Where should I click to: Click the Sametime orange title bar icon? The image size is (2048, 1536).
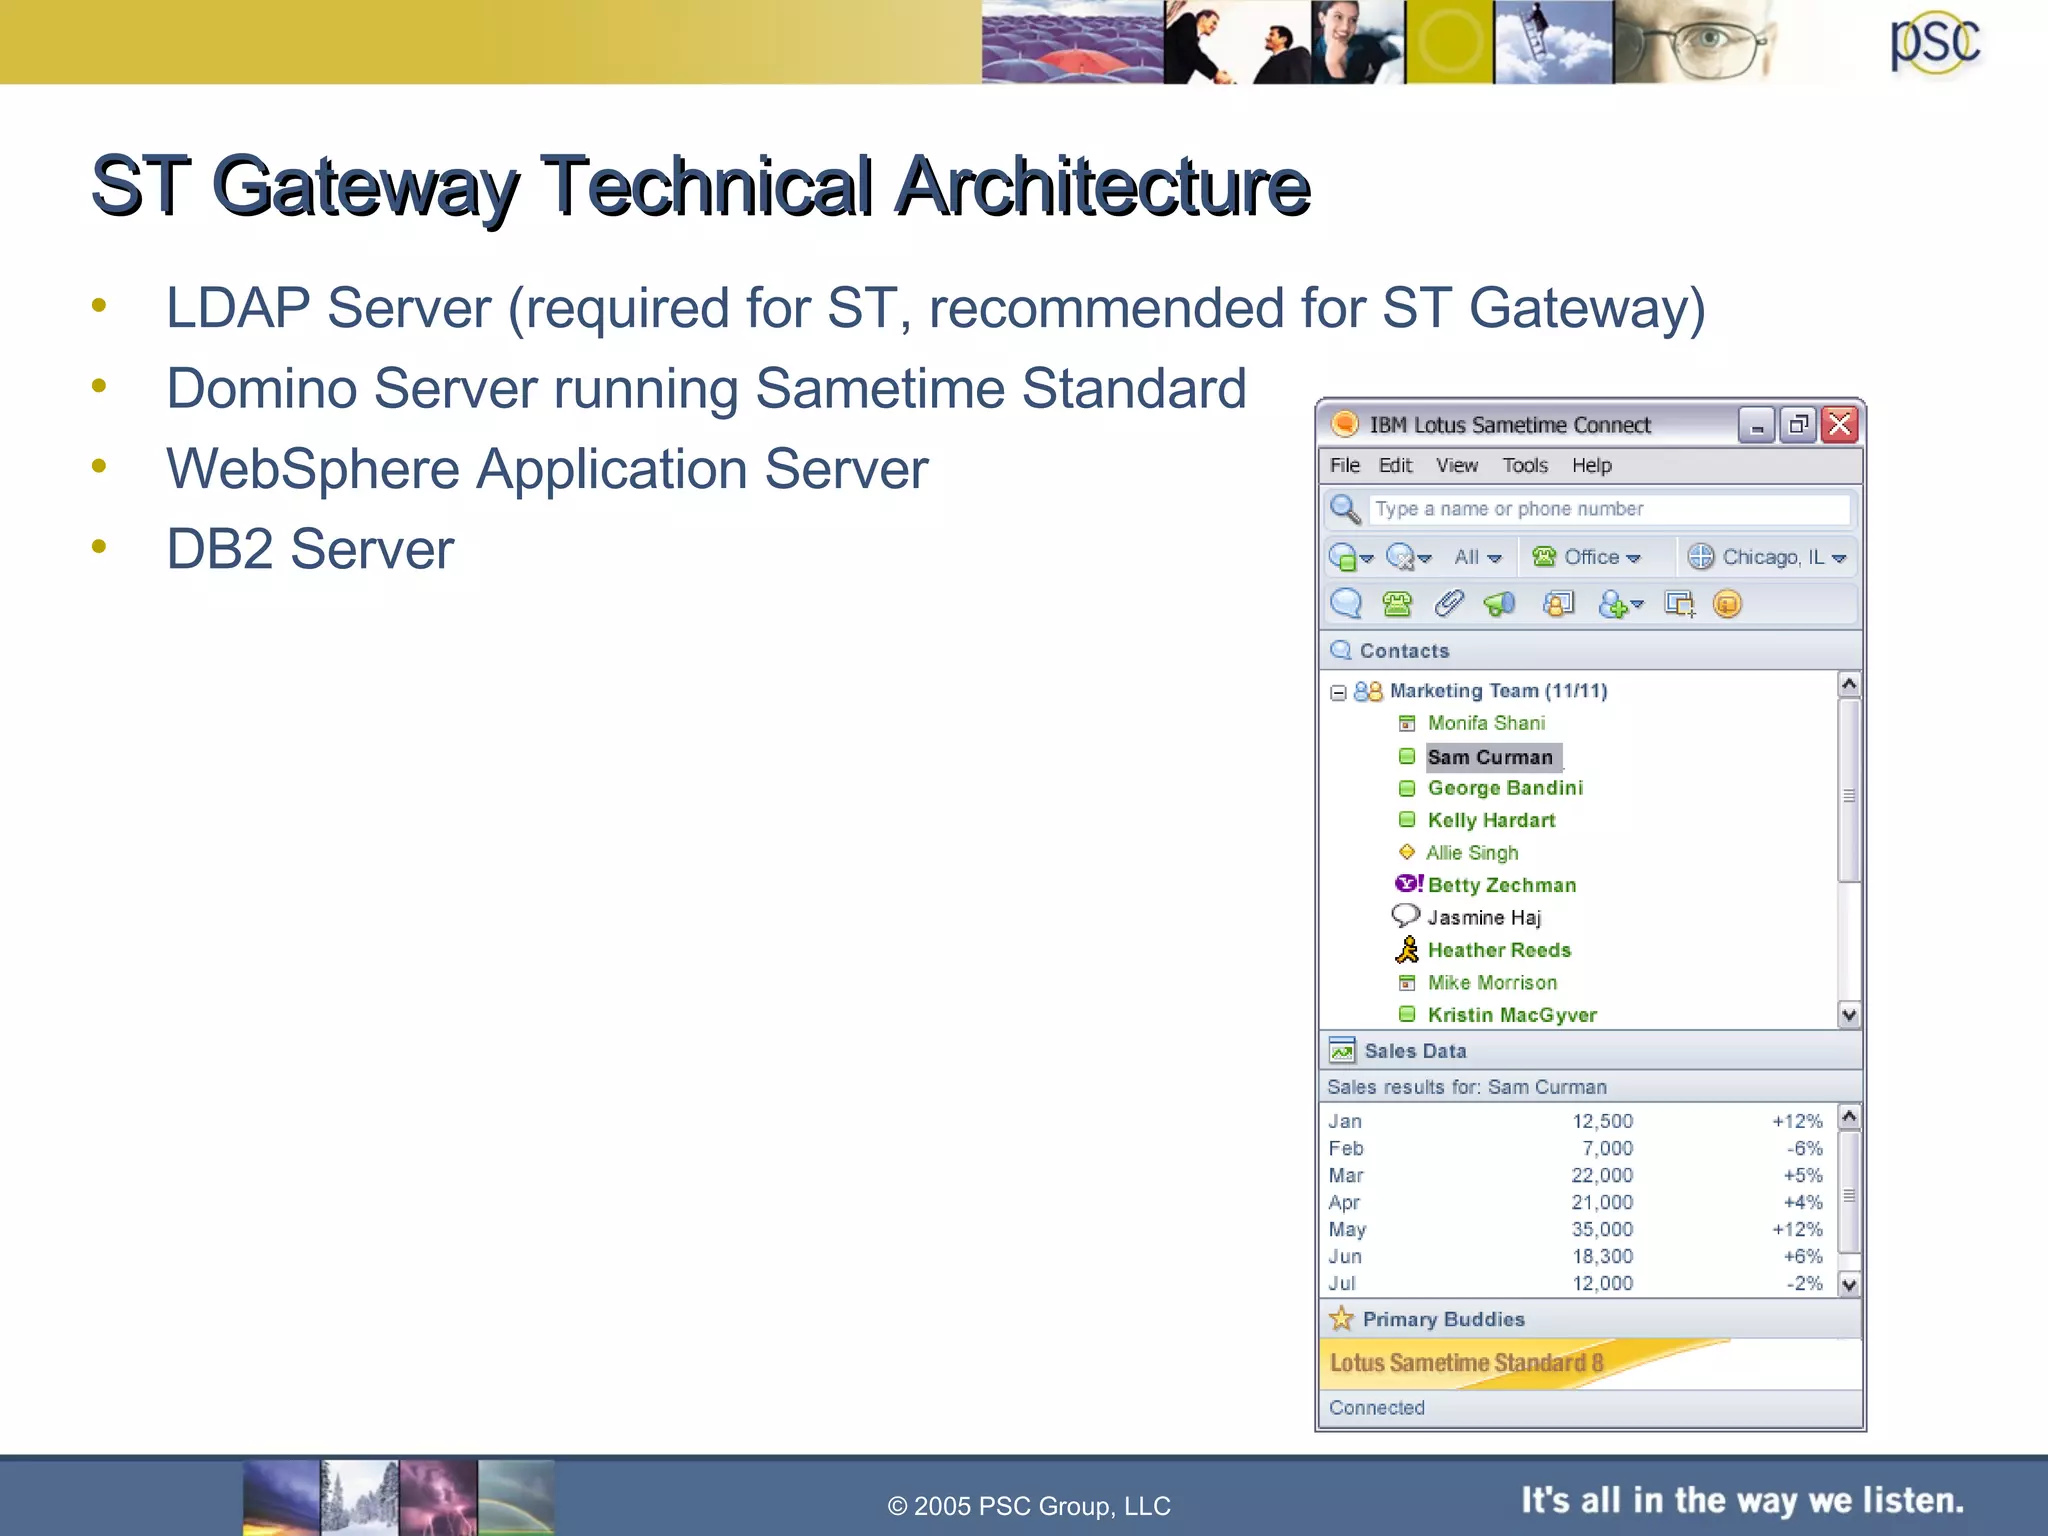[x=1345, y=424]
